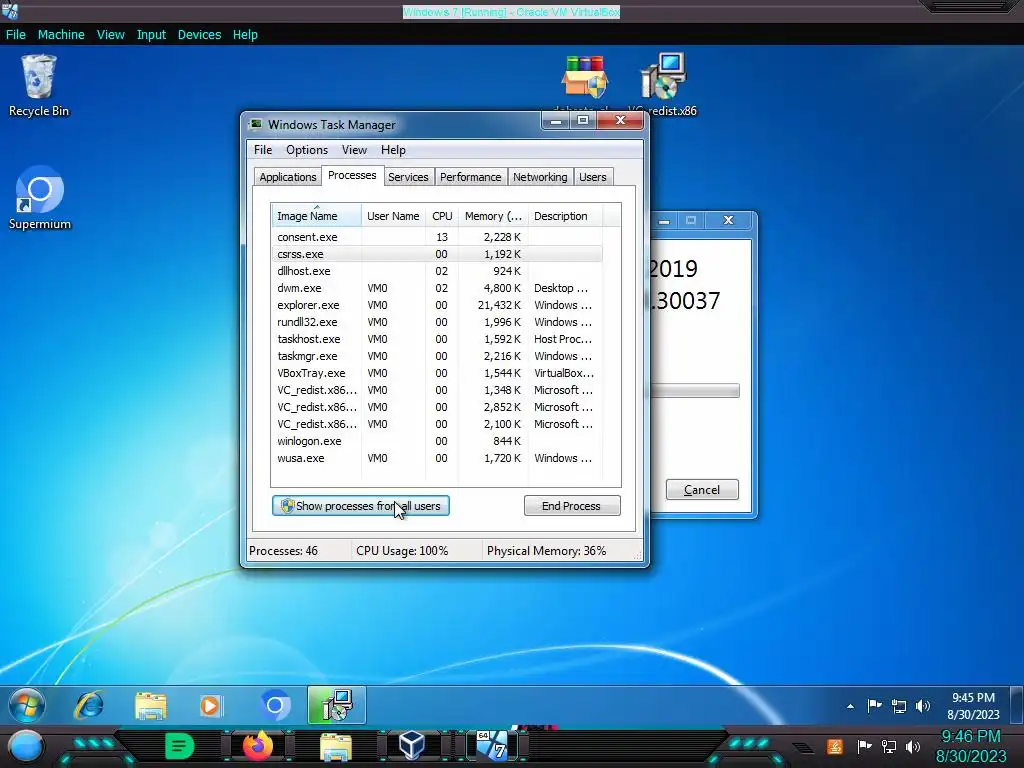
Task: Click network icon in guest tray
Action: tap(899, 706)
